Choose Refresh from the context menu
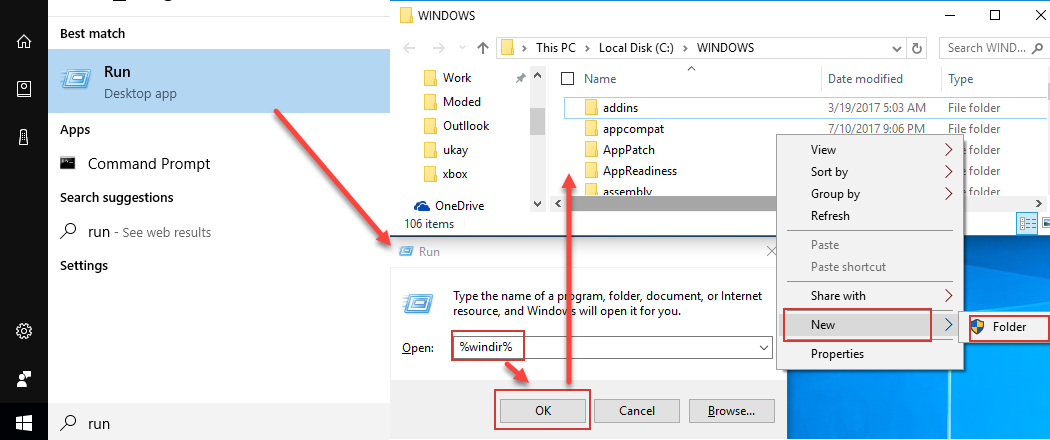This screenshot has height=440, width=1050. coord(830,216)
